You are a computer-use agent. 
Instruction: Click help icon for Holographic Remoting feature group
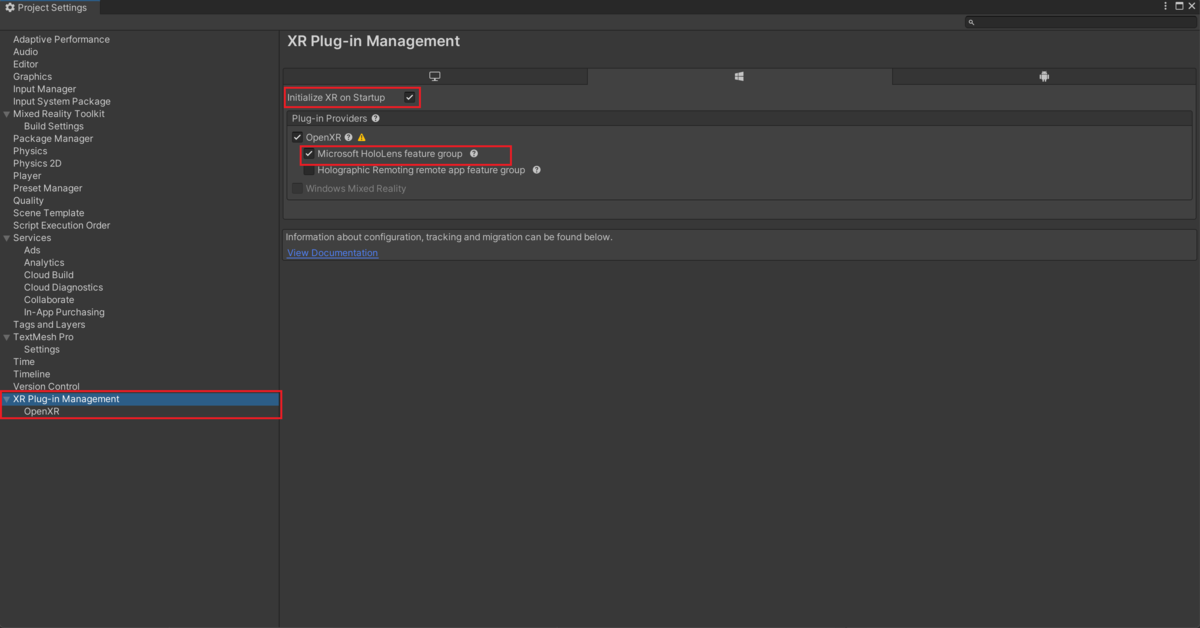click(537, 170)
